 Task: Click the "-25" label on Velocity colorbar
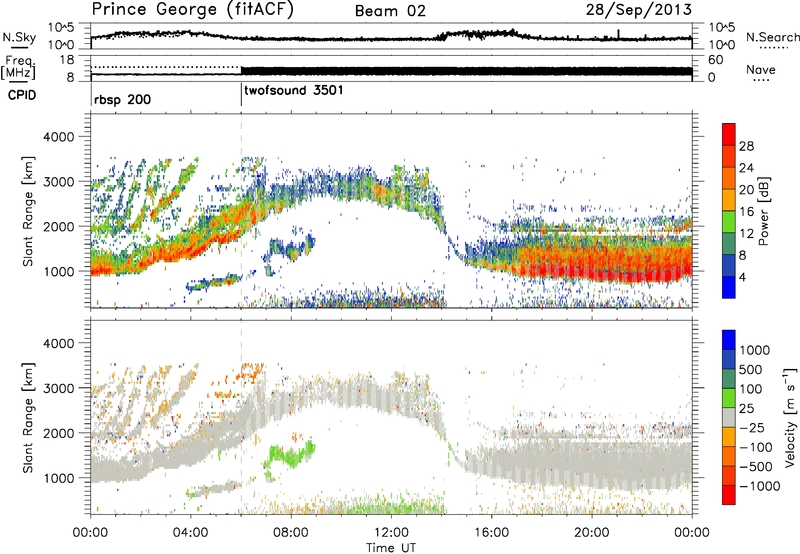[x=752, y=427]
